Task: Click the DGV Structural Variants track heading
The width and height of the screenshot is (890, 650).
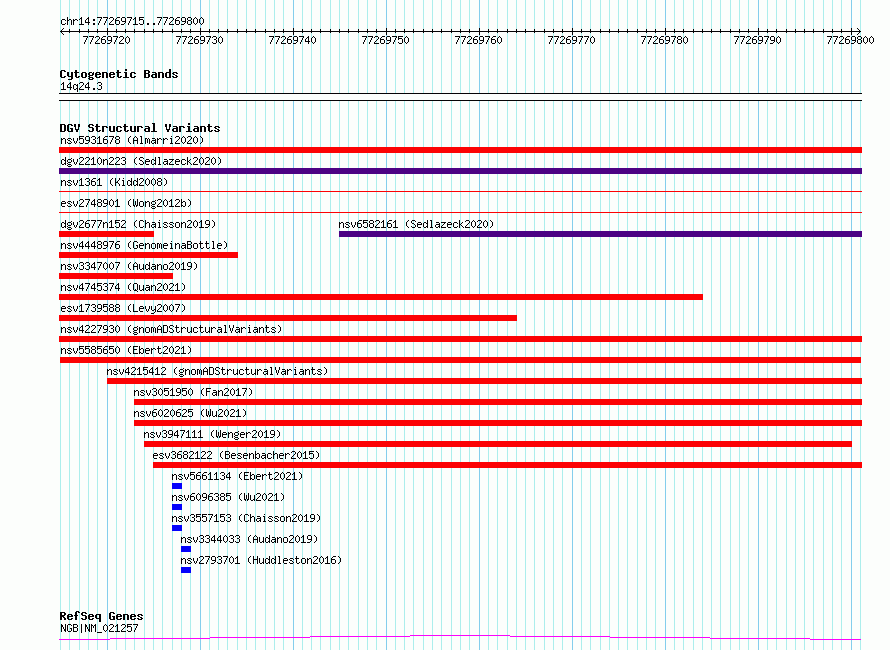Action: tap(140, 128)
